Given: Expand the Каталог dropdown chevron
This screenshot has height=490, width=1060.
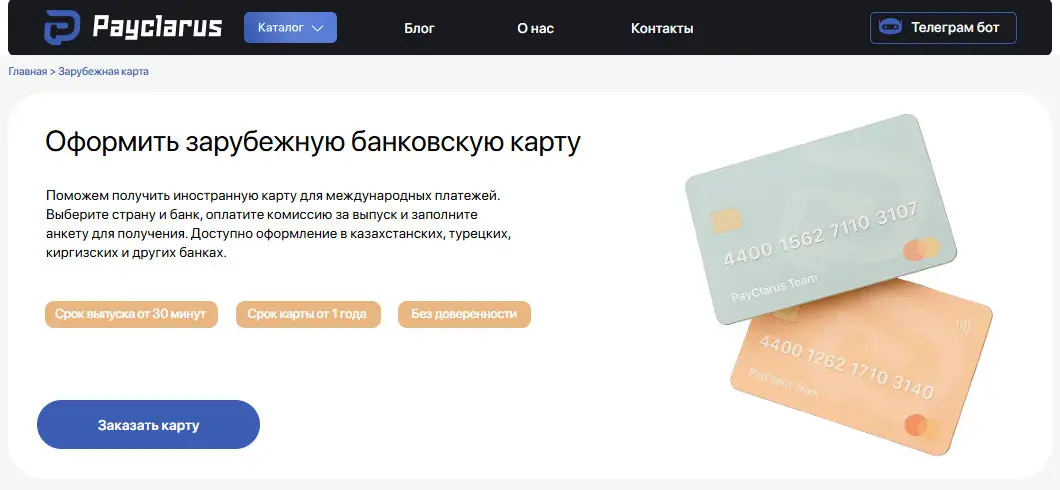Looking at the screenshot, I should (318, 28).
